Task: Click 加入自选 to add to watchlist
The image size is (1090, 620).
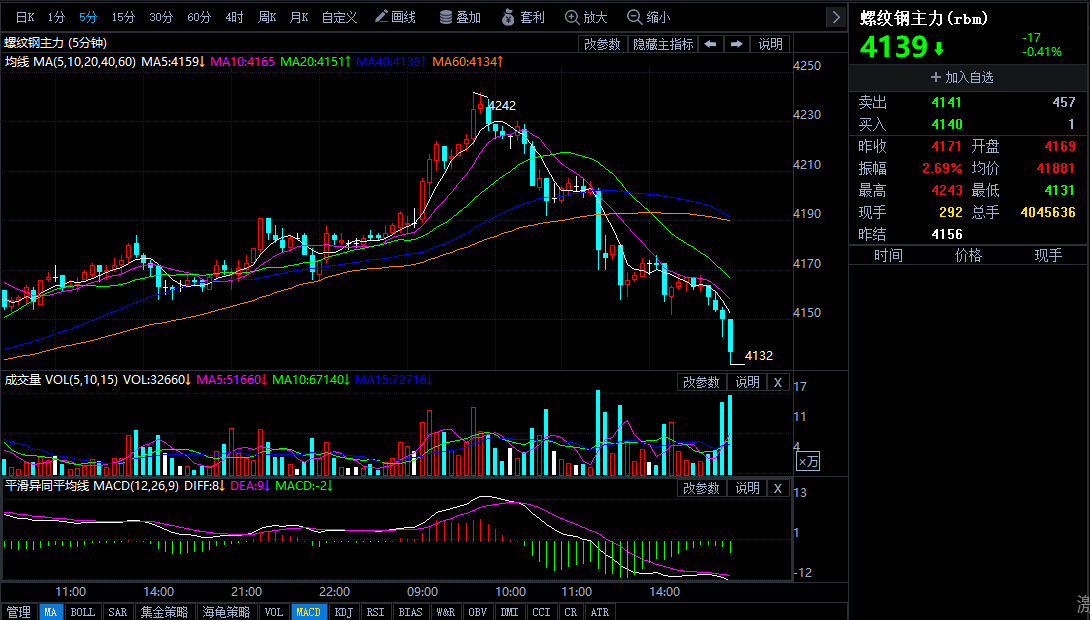Action: 961,77
